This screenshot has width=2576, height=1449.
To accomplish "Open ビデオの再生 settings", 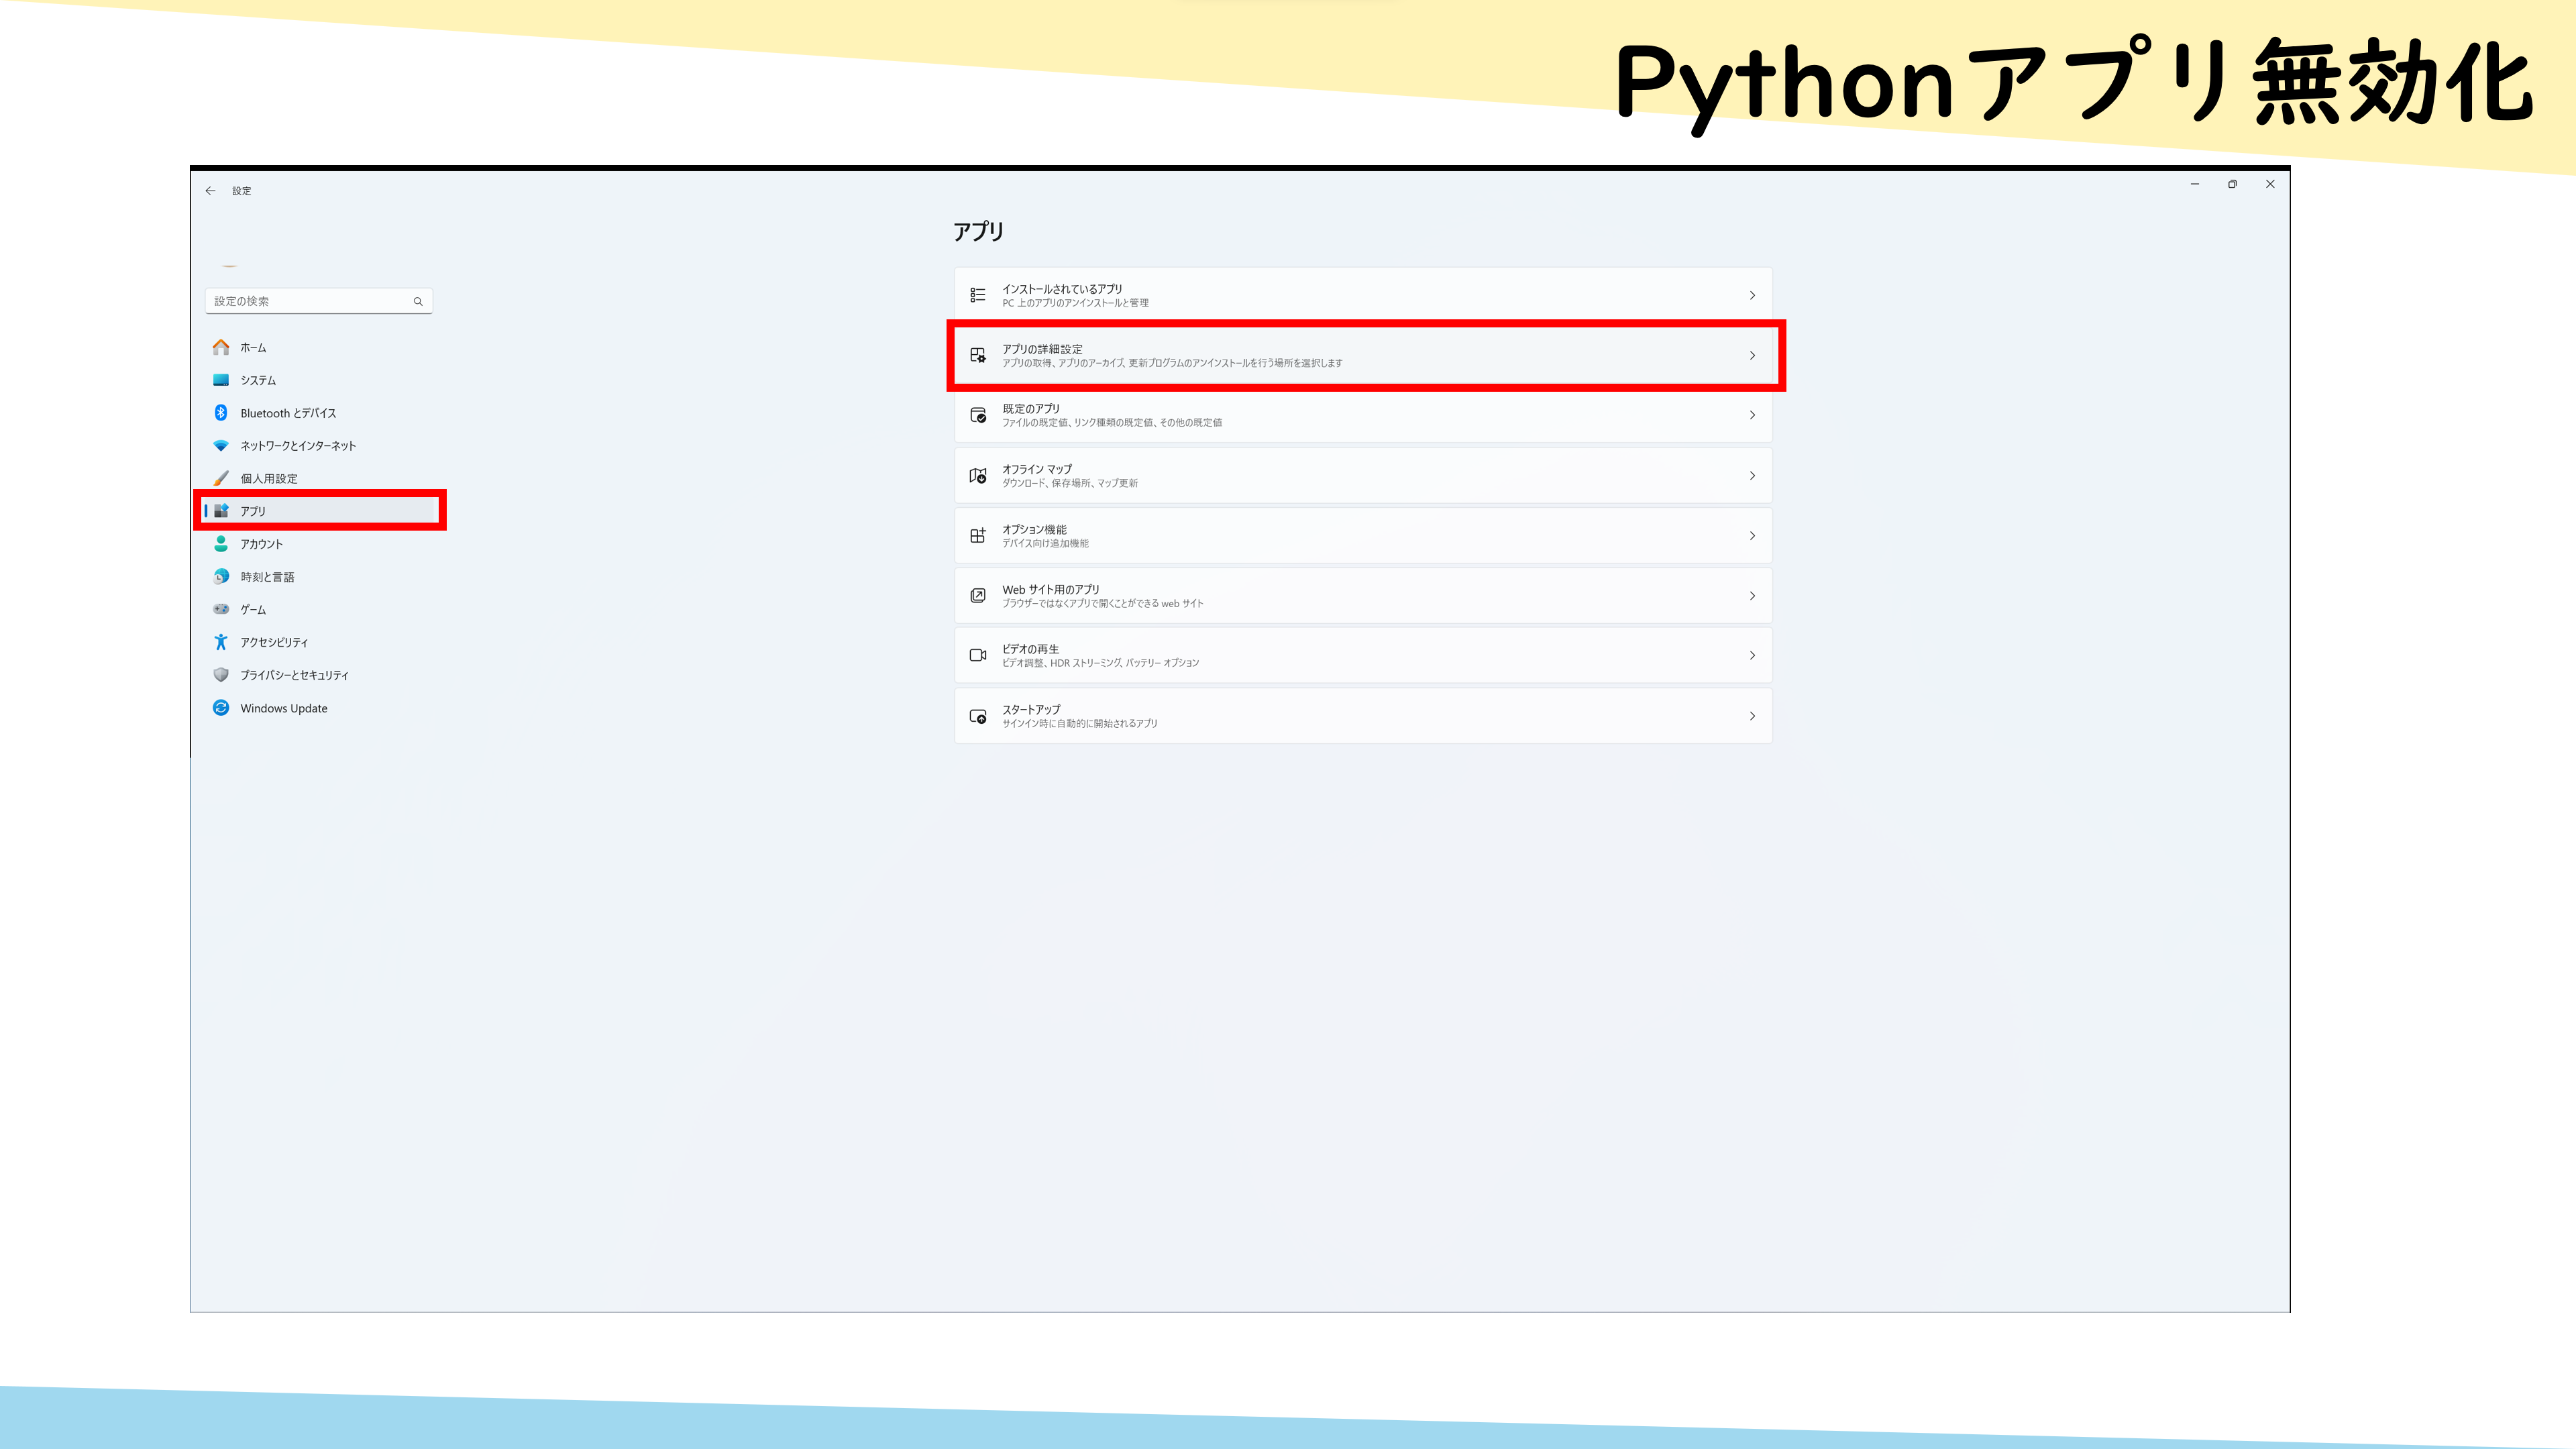I will (1363, 656).
